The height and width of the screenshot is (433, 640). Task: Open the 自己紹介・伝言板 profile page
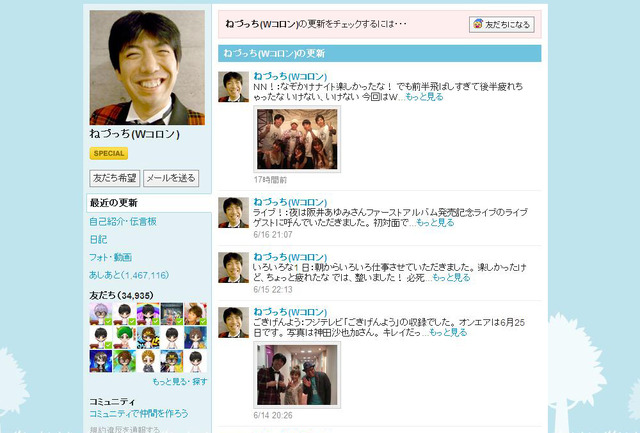pyautogui.click(x=128, y=221)
